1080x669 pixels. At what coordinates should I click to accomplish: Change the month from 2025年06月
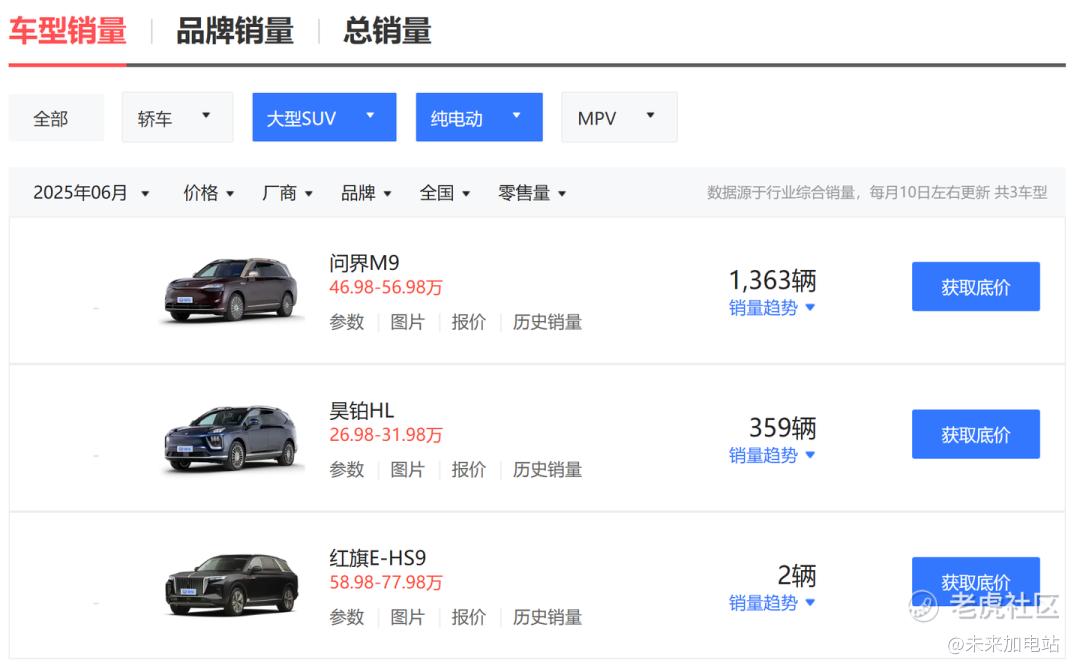(92, 193)
